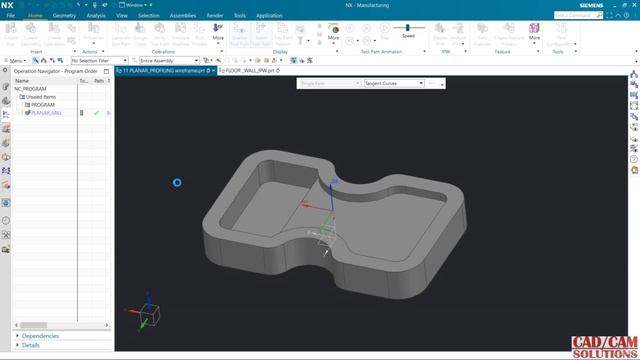Adjust the animation Speed slider
Viewport: 640px width, 360px height.
[408, 28]
